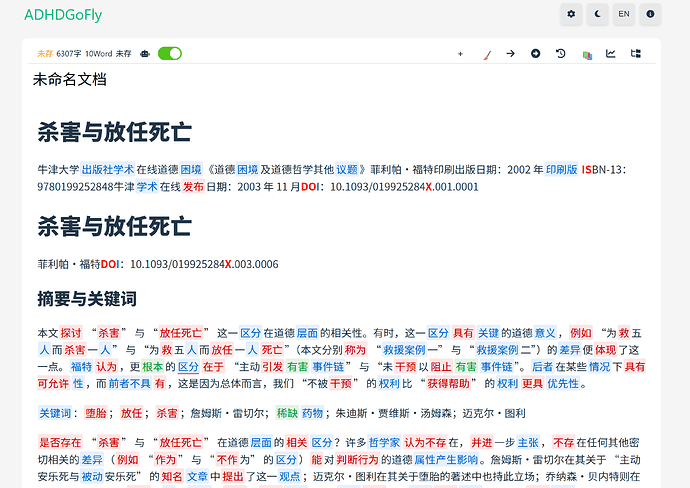Click the red brush clear icon
Image resolution: width=690 pixels, height=488 pixels.
487,54
